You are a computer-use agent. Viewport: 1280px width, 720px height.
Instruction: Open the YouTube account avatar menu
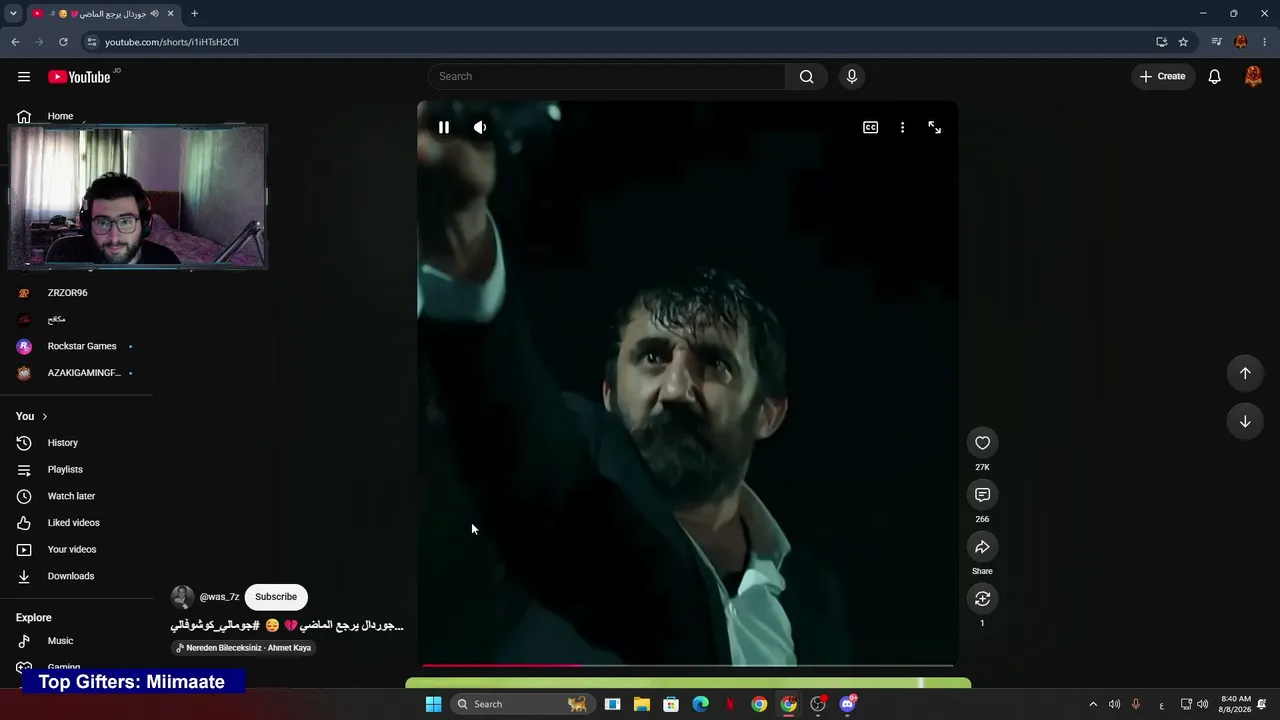(1253, 77)
